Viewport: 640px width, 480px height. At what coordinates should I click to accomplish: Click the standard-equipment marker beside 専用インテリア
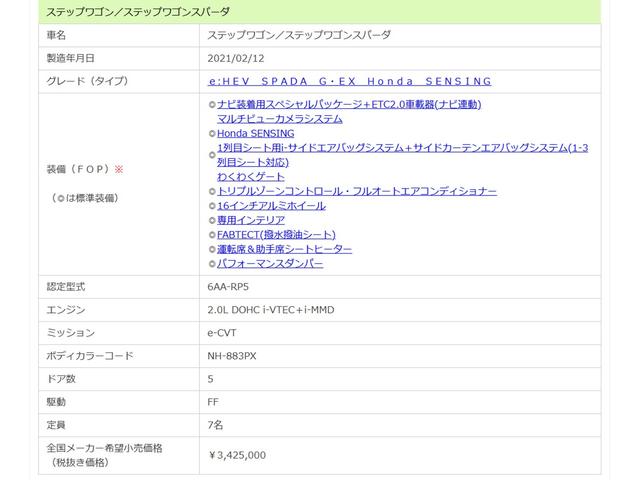(x=211, y=220)
